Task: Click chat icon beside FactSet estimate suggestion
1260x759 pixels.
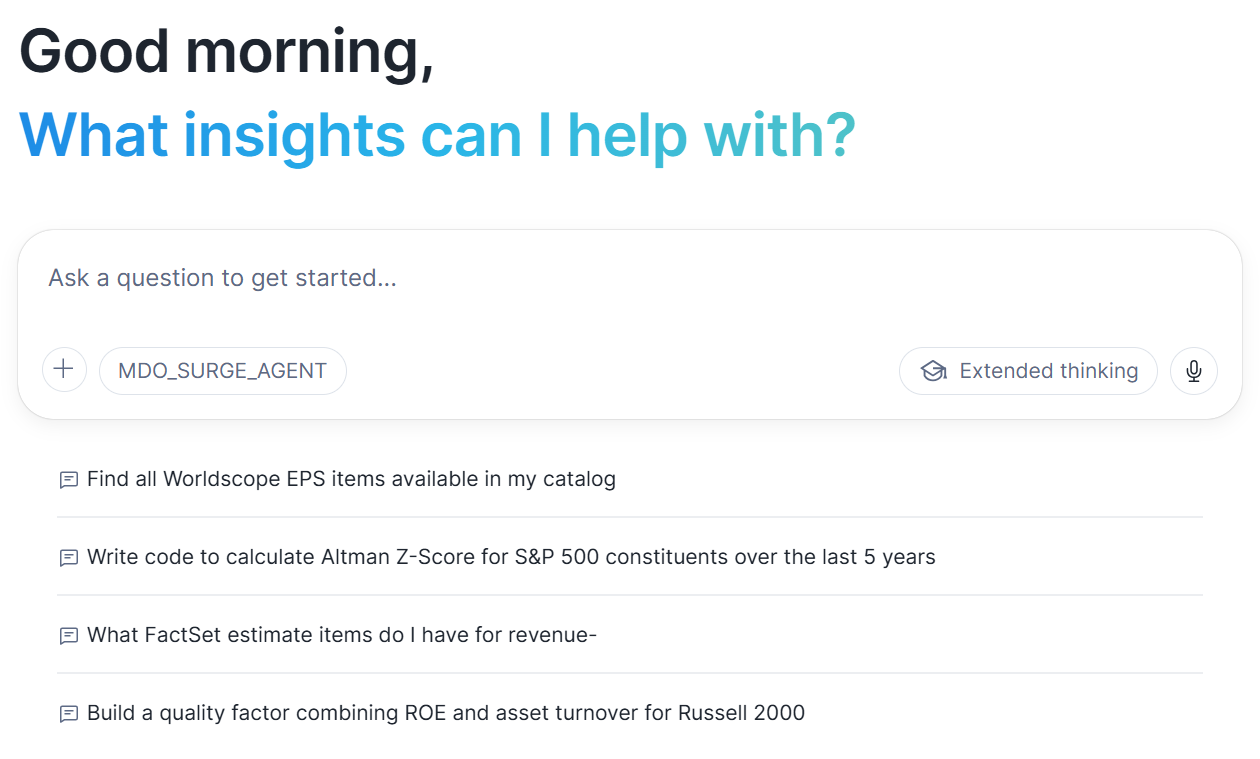Action: tap(69, 636)
